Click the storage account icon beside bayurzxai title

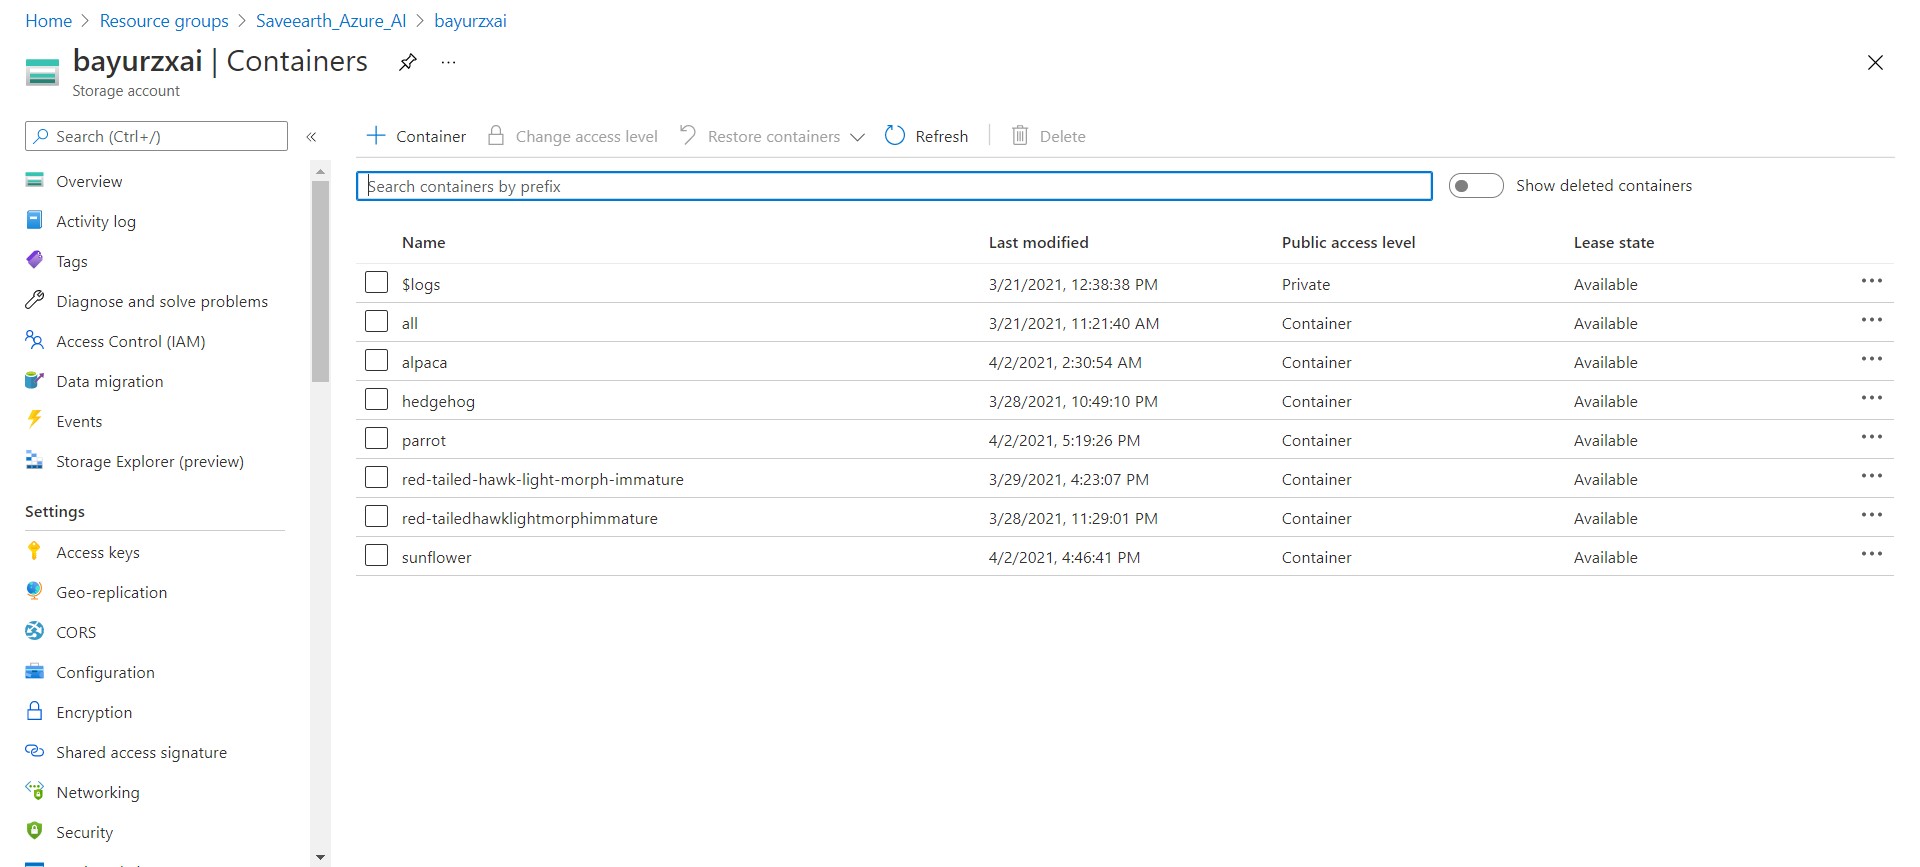(42, 72)
